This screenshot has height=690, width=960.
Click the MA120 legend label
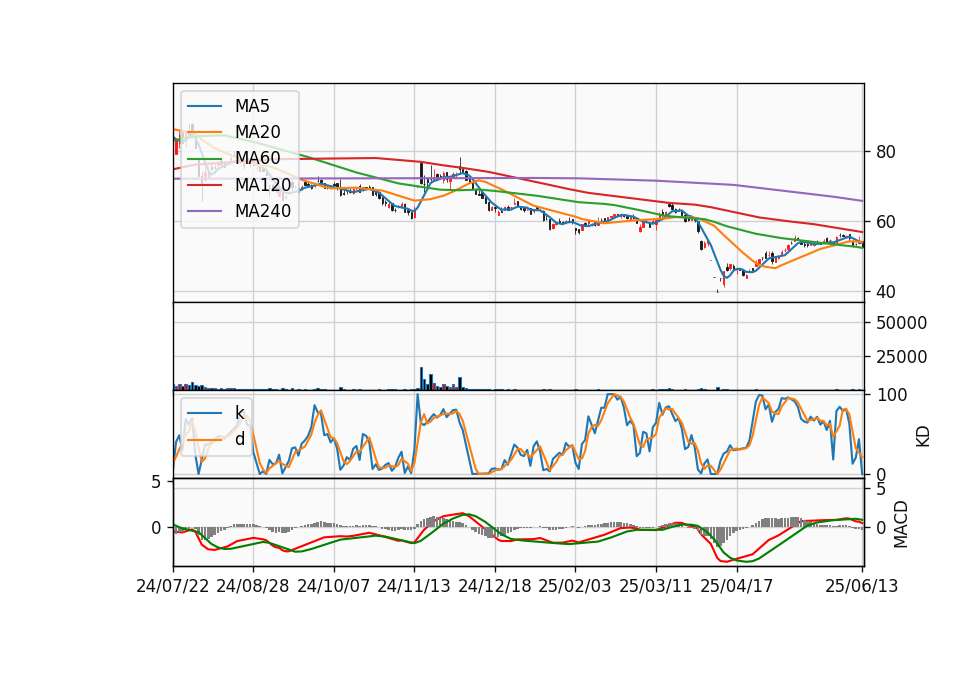pos(263,185)
